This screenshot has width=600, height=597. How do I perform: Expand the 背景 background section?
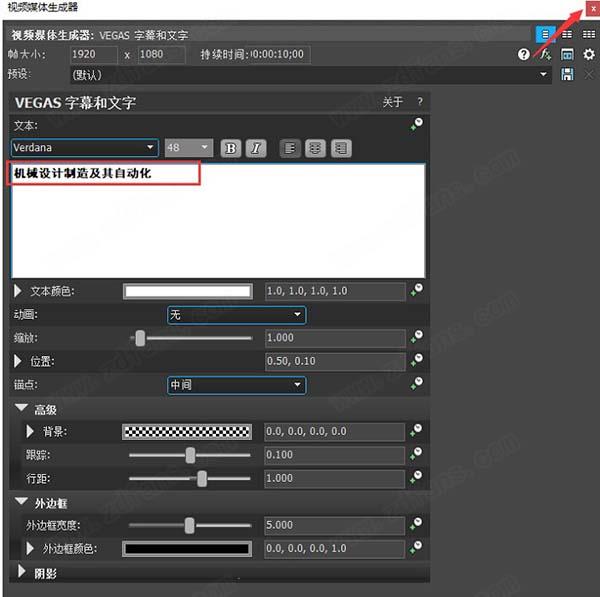(30, 432)
